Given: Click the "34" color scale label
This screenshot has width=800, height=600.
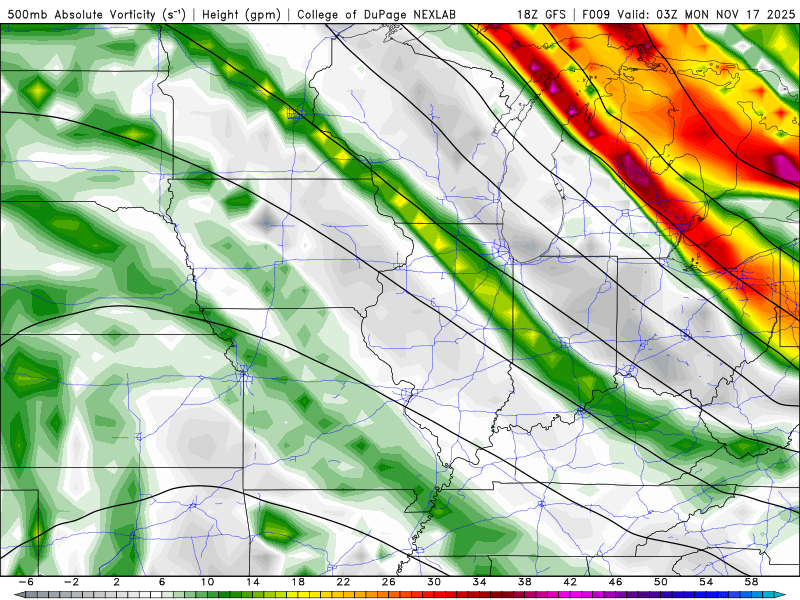Looking at the screenshot, I should point(480,582).
